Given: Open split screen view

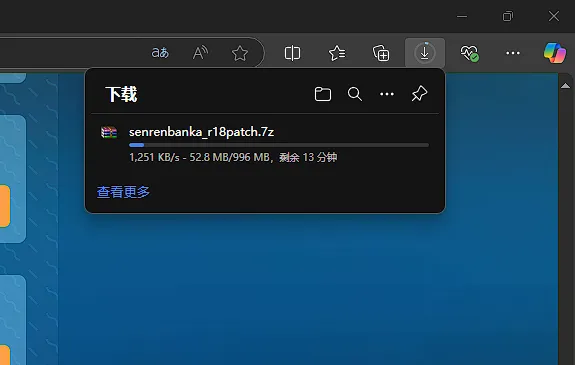Looking at the screenshot, I should pyautogui.click(x=292, y=53).
